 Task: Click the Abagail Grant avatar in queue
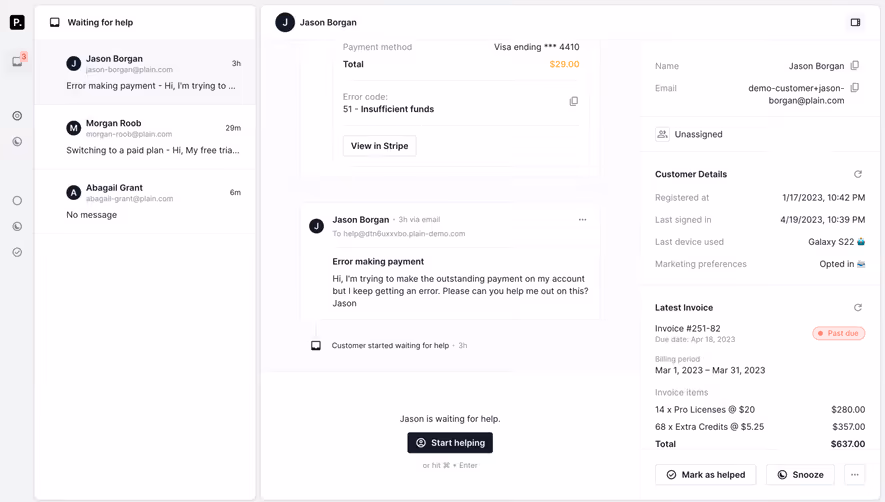click(73, 193)
